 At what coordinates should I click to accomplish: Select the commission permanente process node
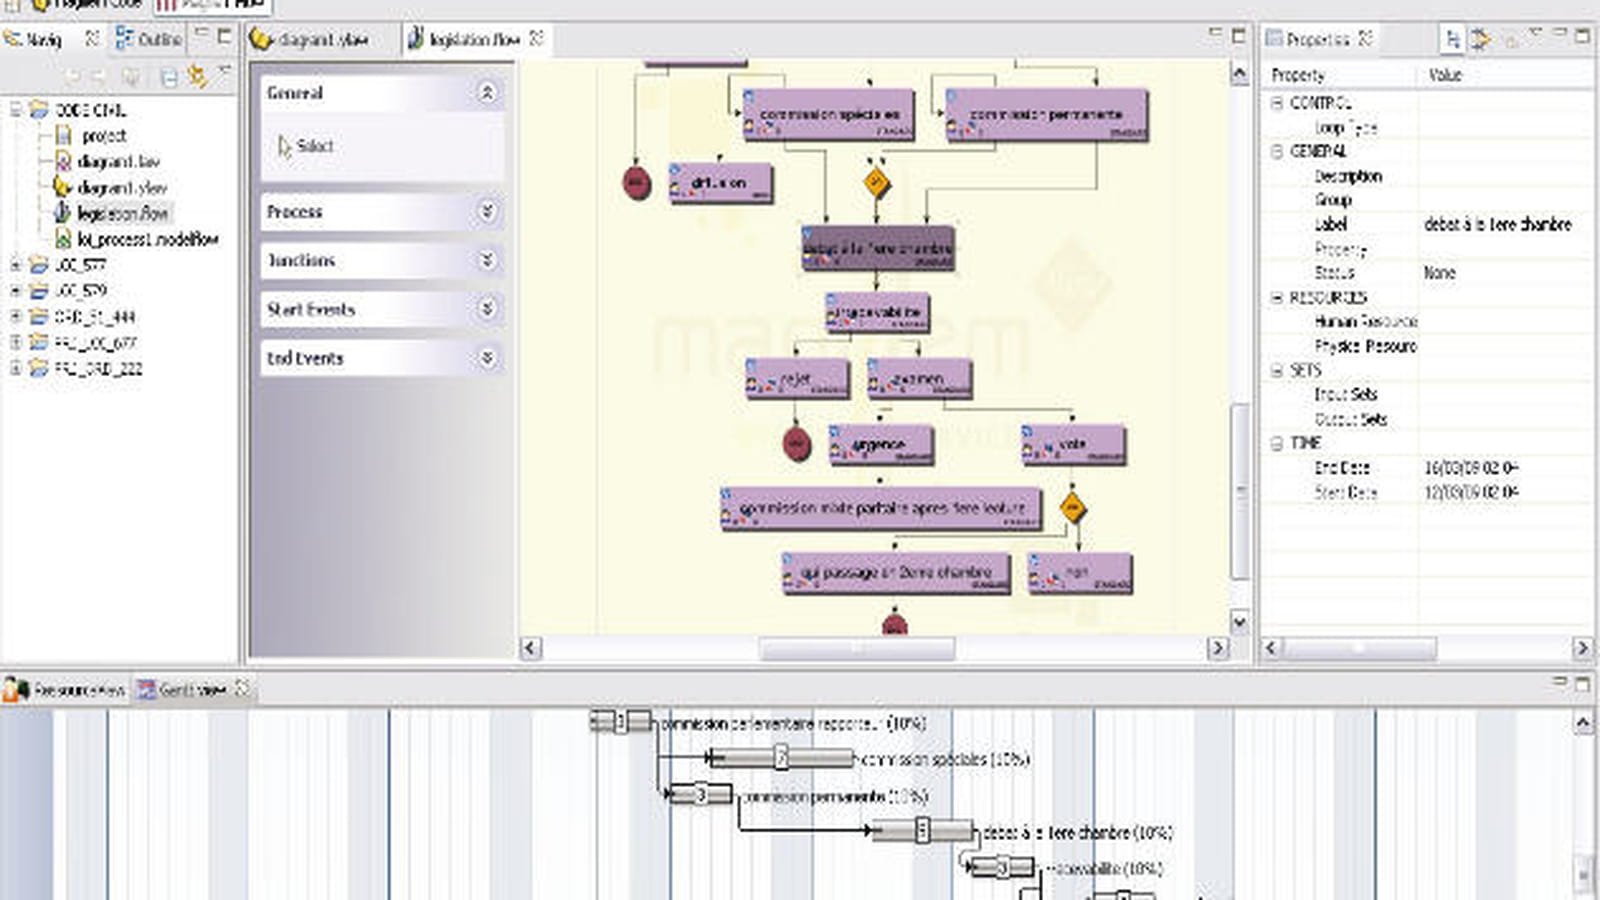click(x=1046, y=114)
